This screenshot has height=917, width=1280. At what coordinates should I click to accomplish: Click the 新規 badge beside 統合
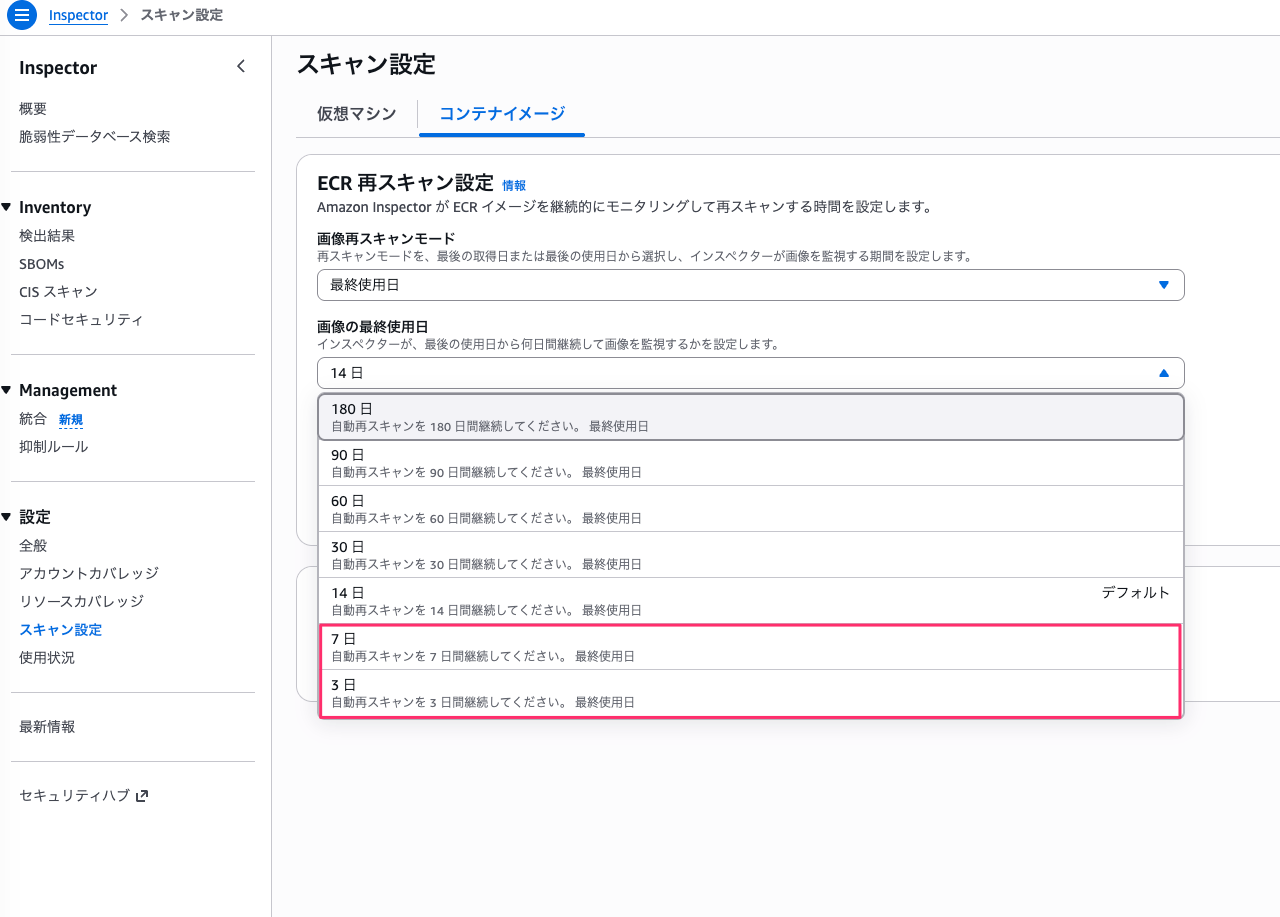(x=71, y=420)
